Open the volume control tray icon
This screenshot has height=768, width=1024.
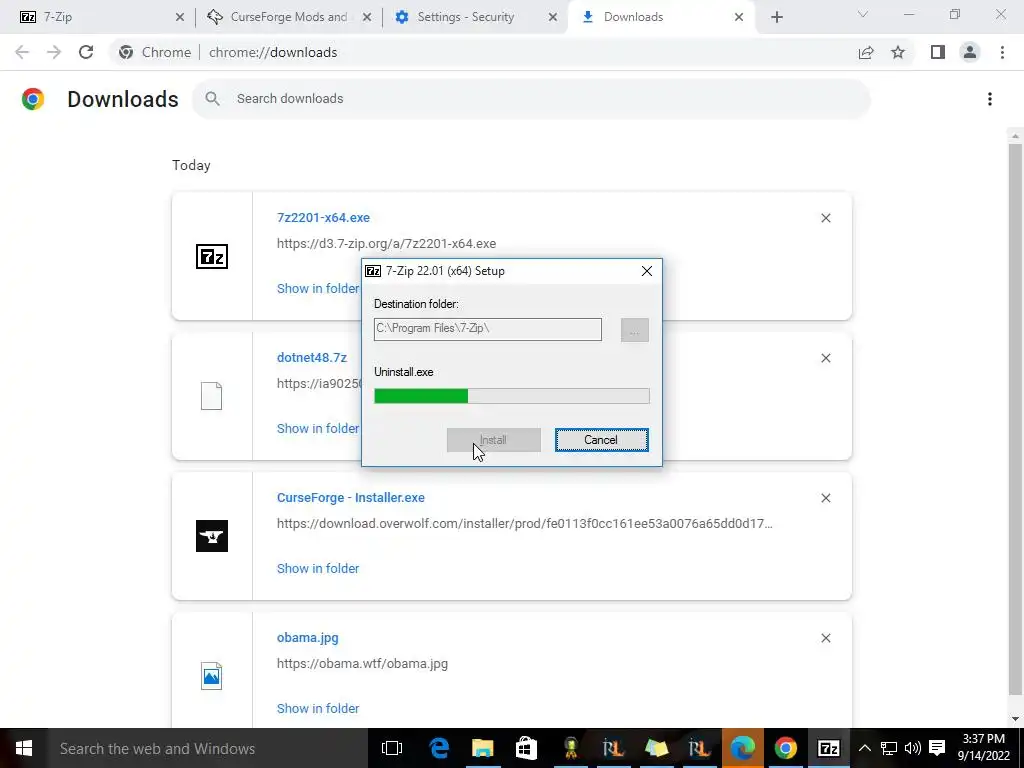[912, 748]
